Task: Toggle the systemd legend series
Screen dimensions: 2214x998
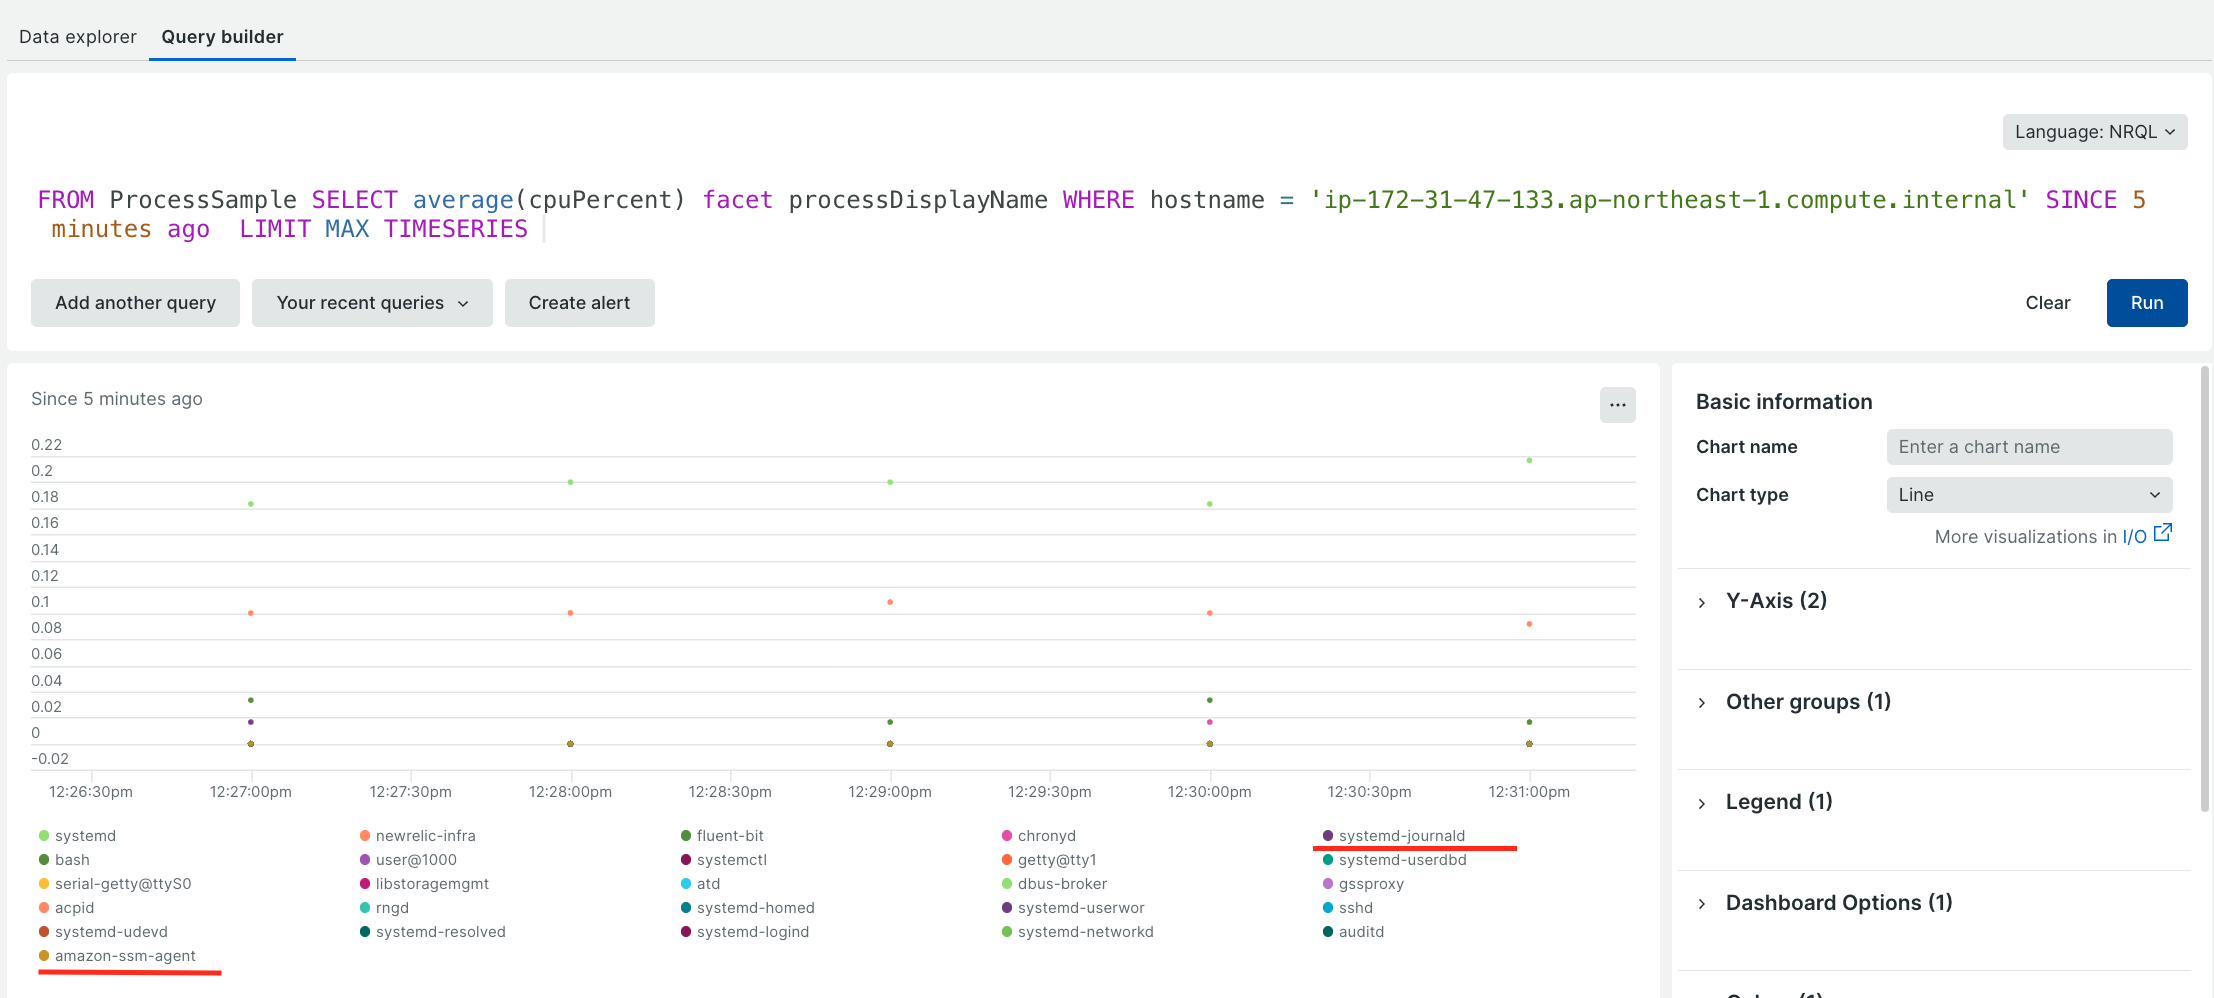Action: 78,836
